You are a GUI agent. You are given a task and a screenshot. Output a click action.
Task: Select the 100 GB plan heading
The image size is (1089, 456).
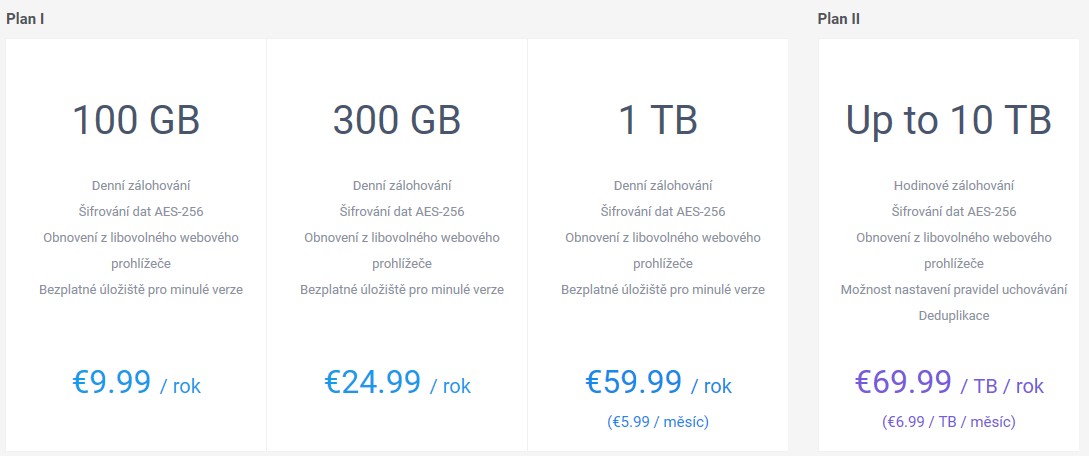point(136,120)
